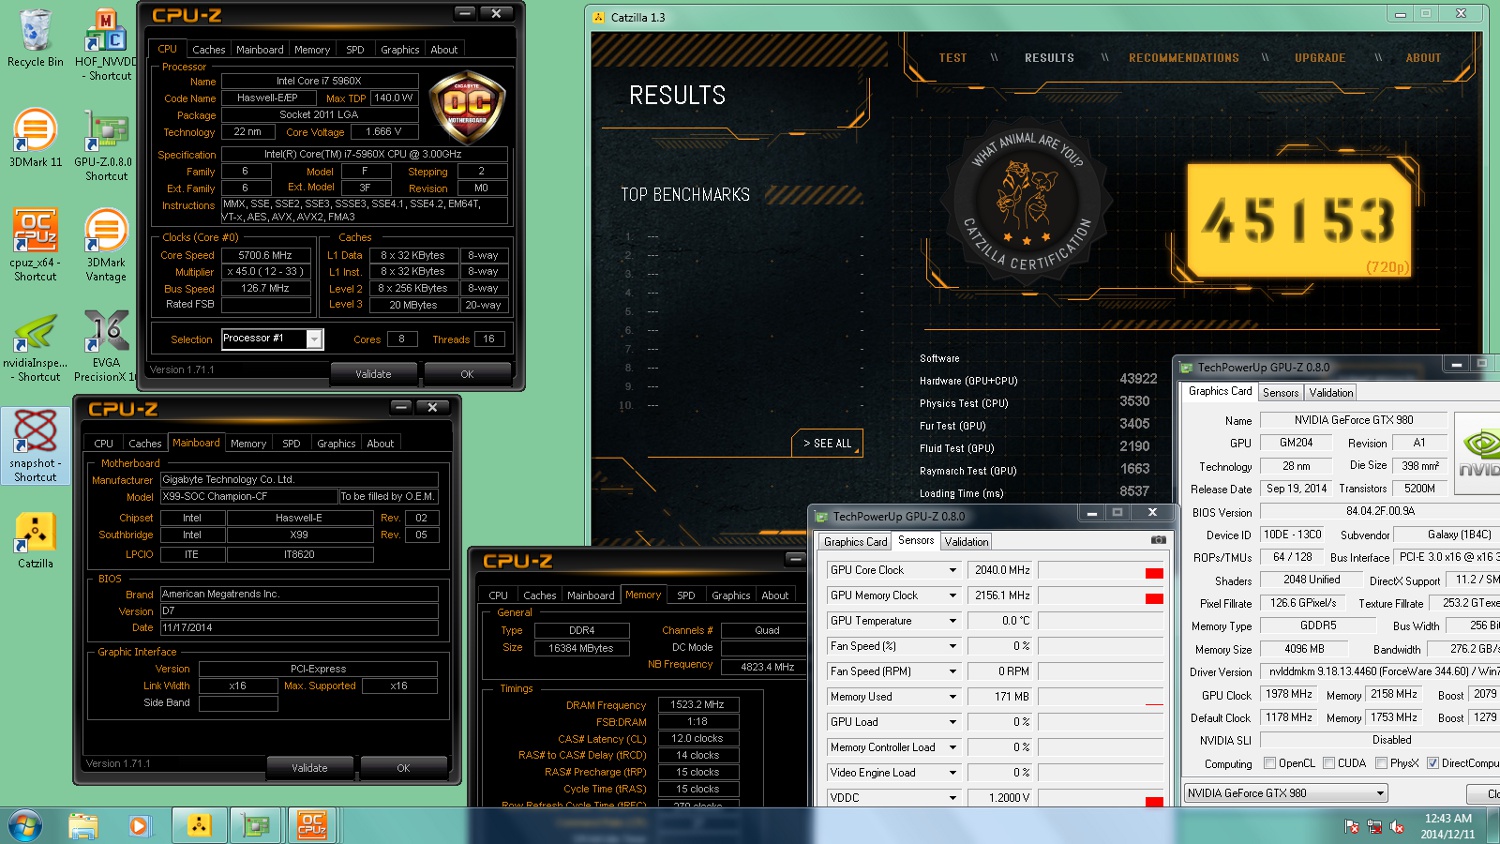Click the Action Center flag tray icon
The image size is (1500, 844).
coord(1352,827)
